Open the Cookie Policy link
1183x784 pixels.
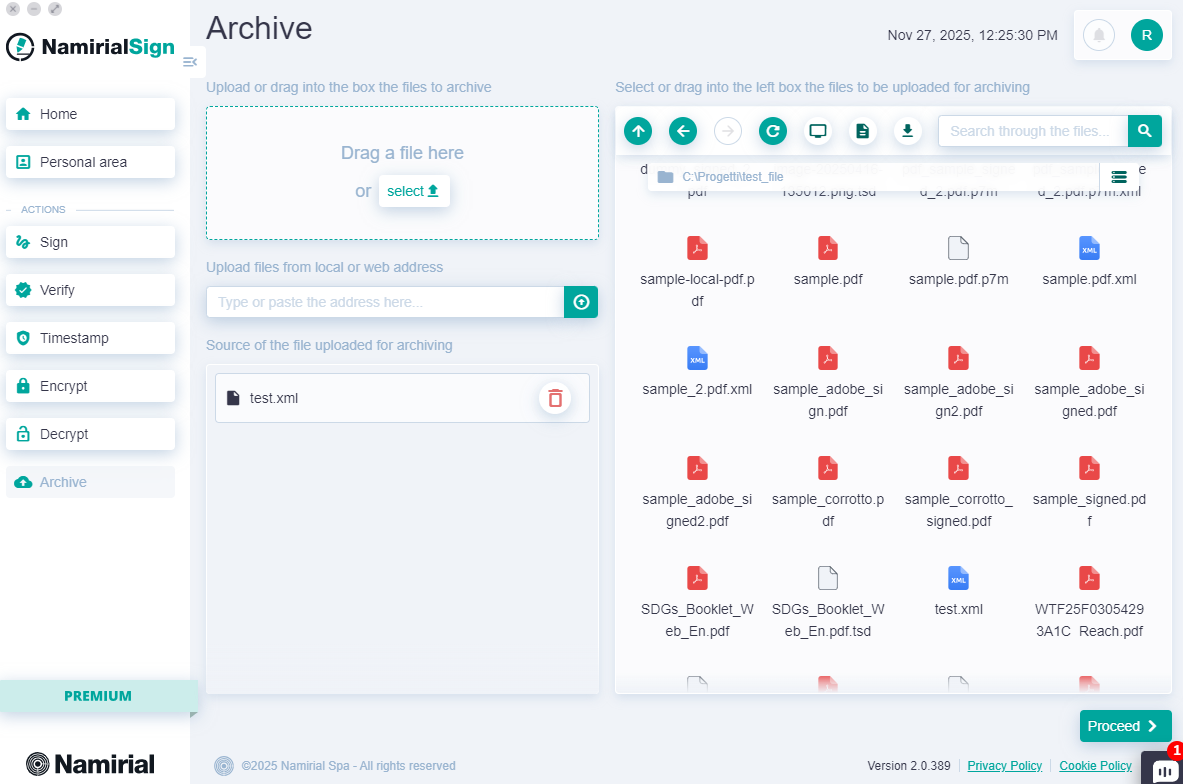[1095, 765]
